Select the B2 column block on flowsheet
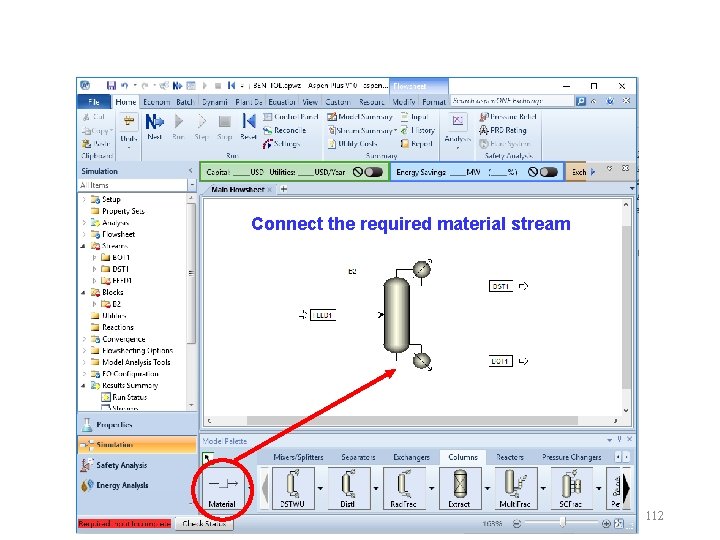The height and width of the screenshot is (540, 720). (397, 315)
